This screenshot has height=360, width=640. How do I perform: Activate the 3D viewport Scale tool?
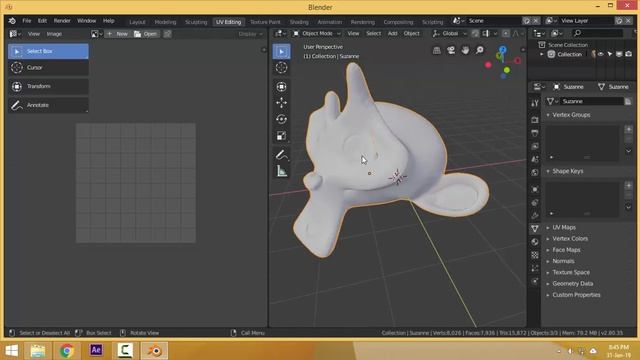pos(281,136)
